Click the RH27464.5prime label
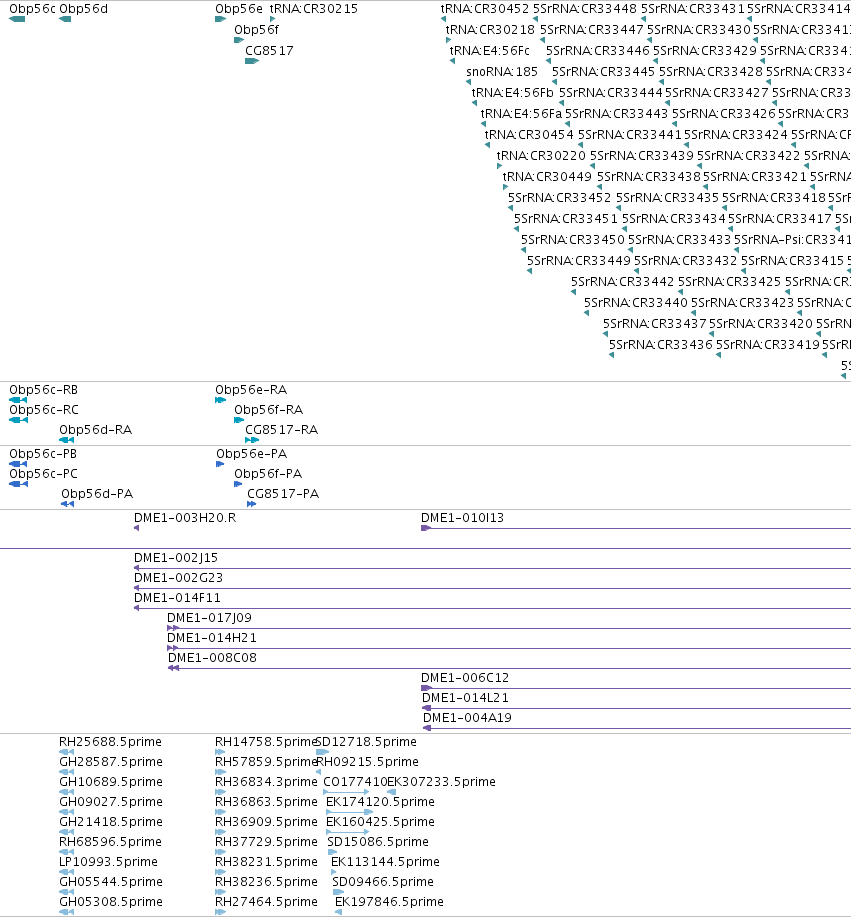 pos(267,902)
